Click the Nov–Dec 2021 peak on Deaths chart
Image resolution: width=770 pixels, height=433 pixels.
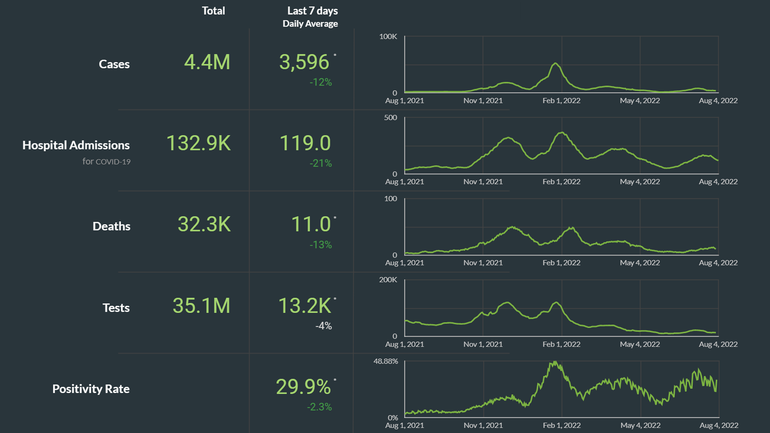[514, 228]
